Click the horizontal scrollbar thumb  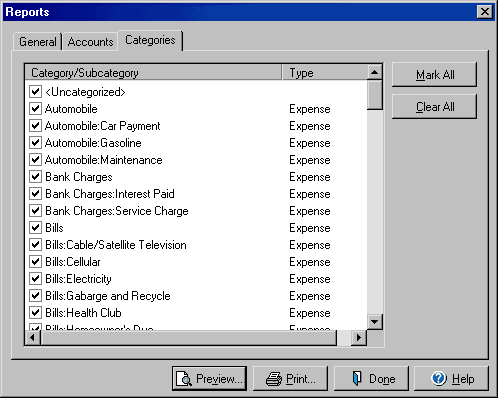click(189, 337)
